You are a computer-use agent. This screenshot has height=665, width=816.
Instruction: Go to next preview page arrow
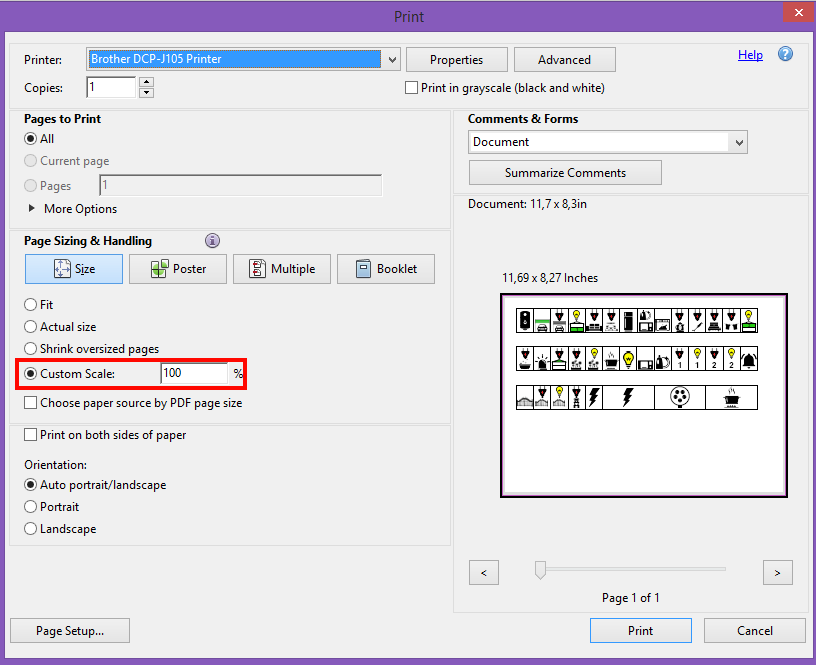click(777, 572)
